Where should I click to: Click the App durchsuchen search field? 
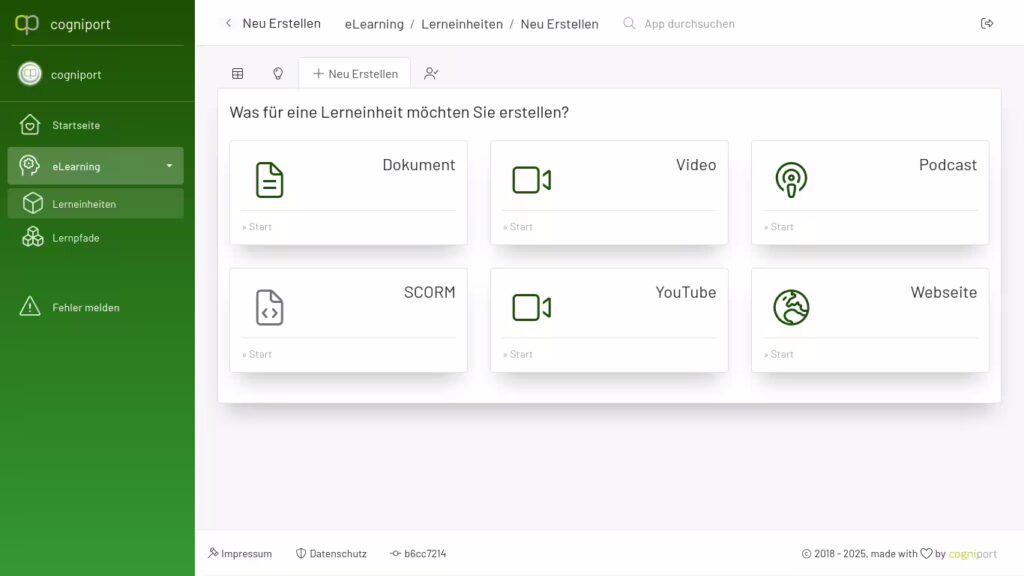(689, 23)
